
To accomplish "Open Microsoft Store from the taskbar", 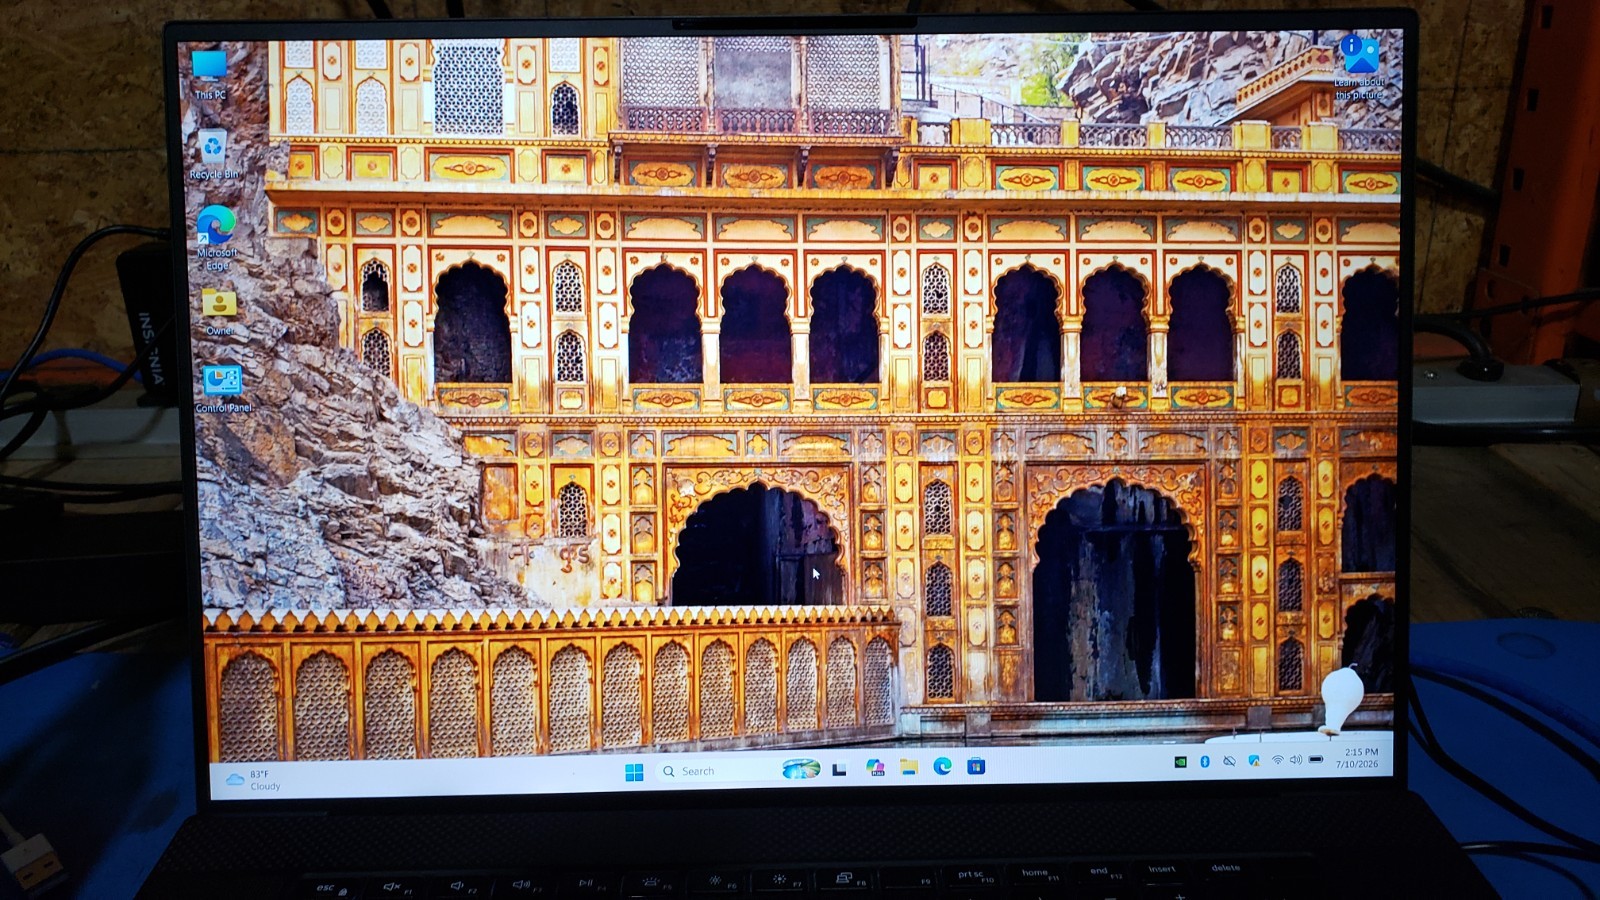I will click(x=976, y=766).
